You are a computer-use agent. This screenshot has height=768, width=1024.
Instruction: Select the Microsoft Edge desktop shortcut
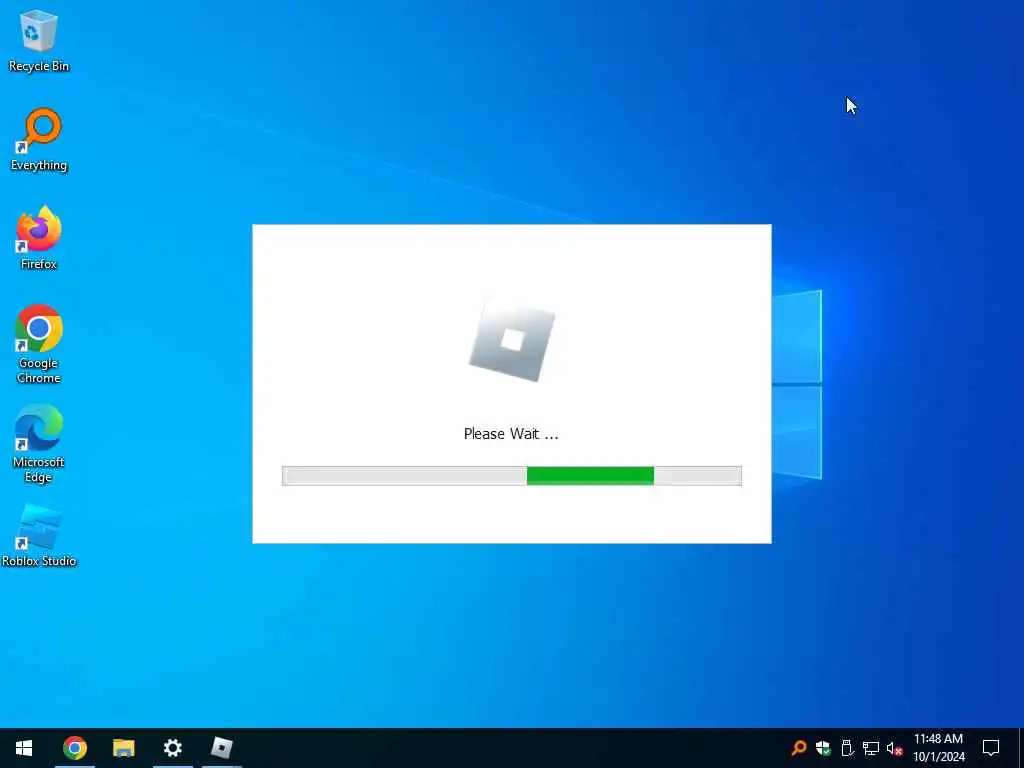pos(39,443)
